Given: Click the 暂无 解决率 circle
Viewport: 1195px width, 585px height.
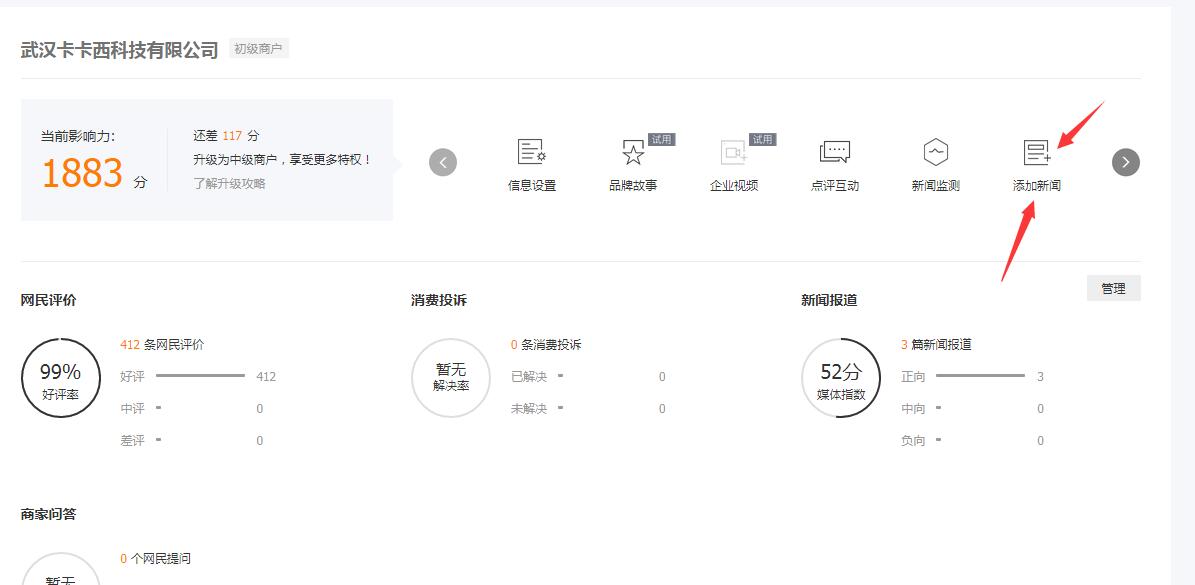Looking at the screenshot, I should coord(451,379).
